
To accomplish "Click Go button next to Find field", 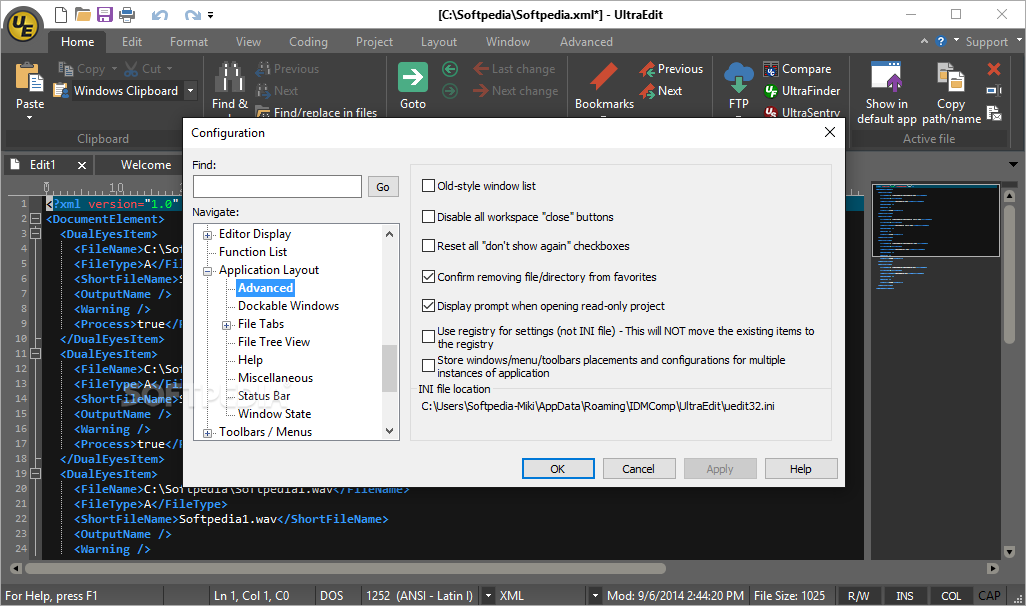I will point(383,187).
